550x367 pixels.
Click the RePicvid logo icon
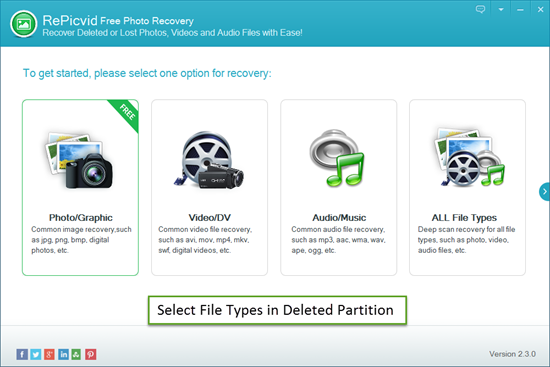24,24
